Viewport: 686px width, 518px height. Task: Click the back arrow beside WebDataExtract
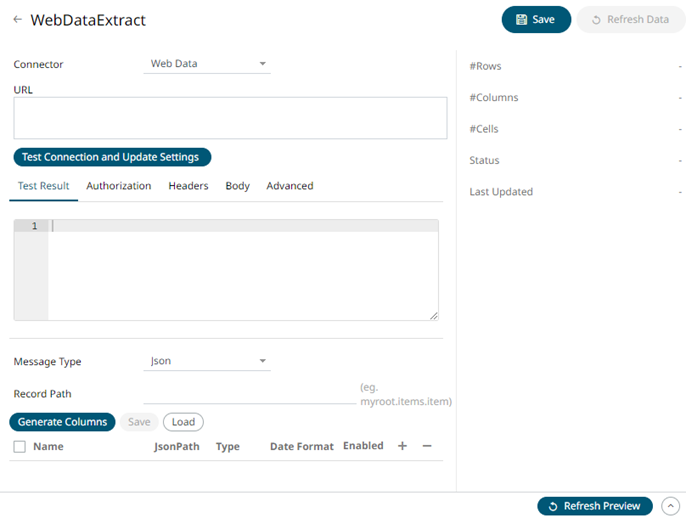tap(17, 19)
